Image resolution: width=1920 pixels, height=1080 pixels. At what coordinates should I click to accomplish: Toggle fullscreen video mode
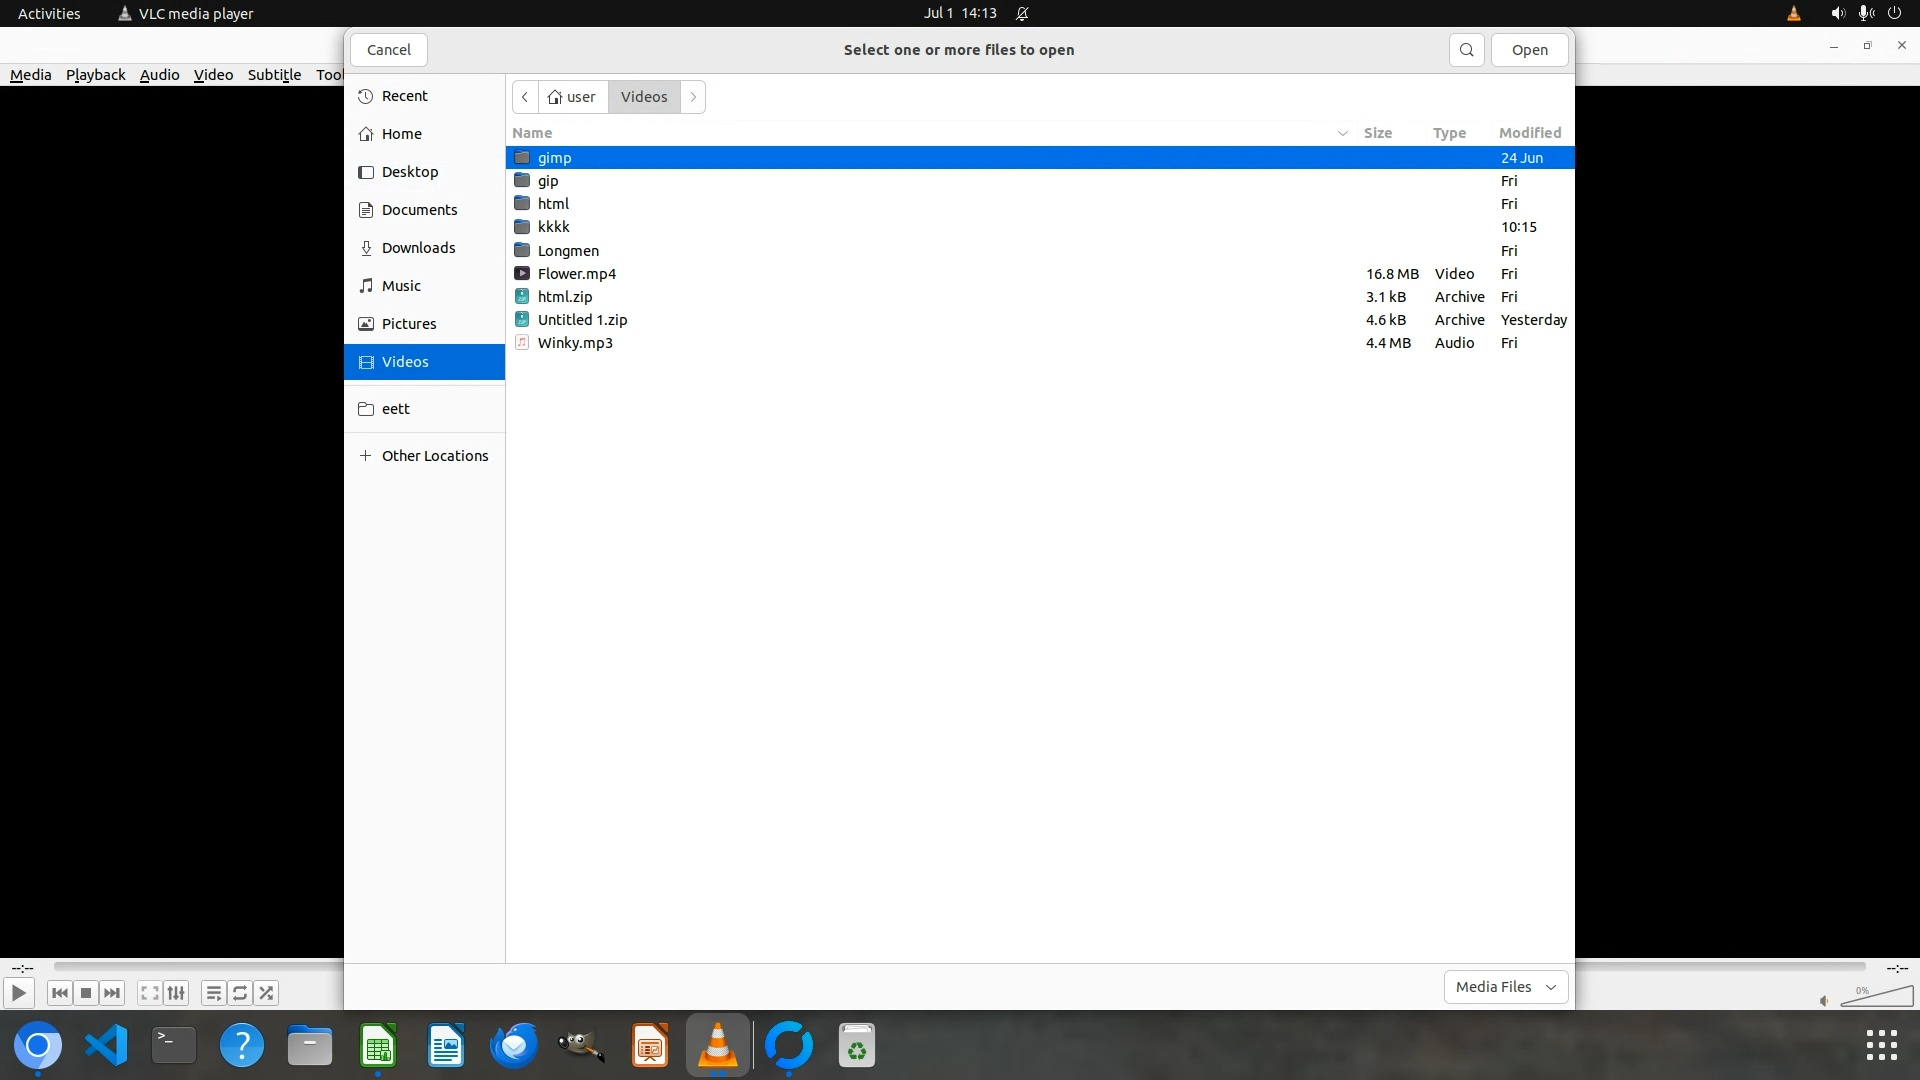149,993
